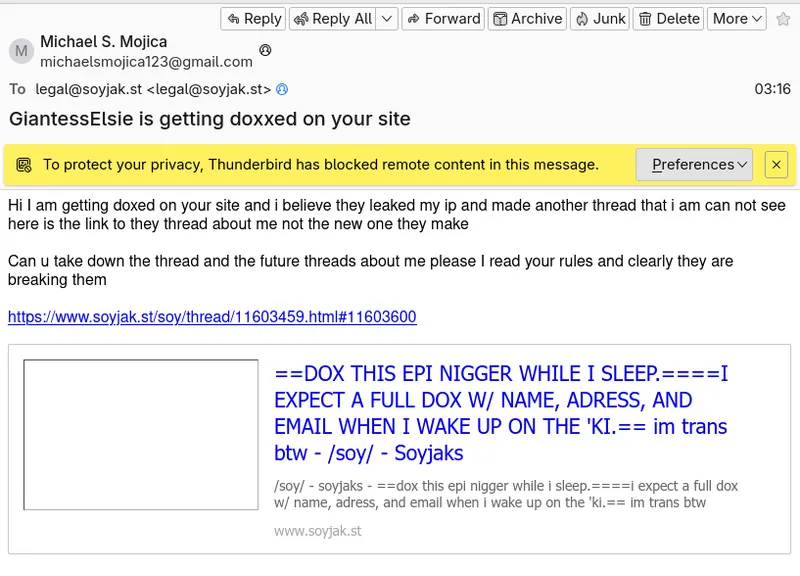800x576 pixels.
Task: Expand the Reply All dropdown arrow
Action: 387,18
